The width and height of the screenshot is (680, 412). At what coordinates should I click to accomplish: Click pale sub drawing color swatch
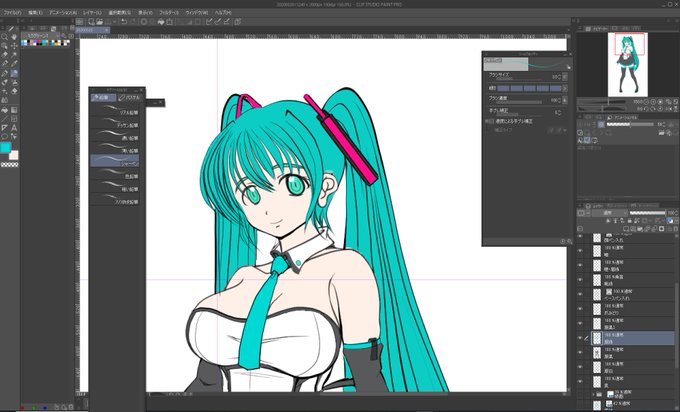(x=14, y=155)
